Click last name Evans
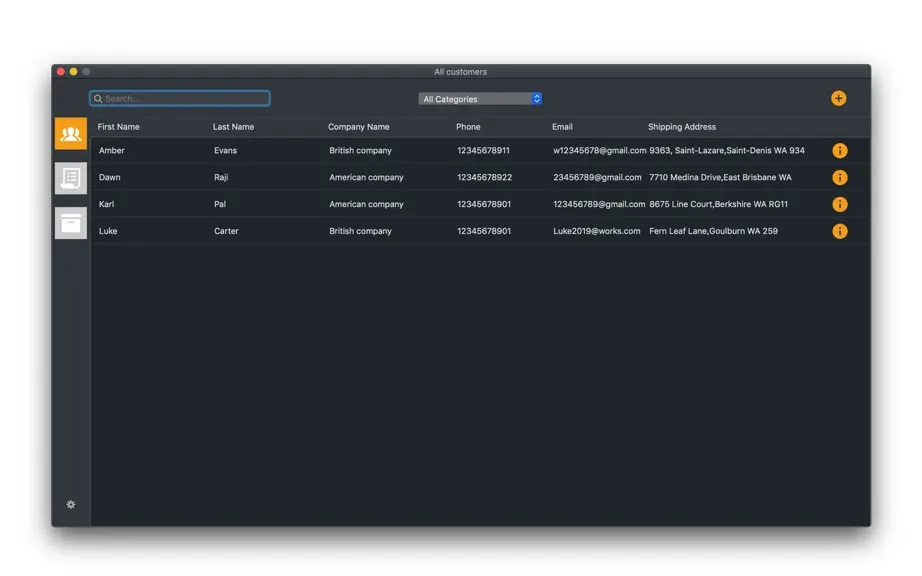922x576 pixels. tap(225, 150)
